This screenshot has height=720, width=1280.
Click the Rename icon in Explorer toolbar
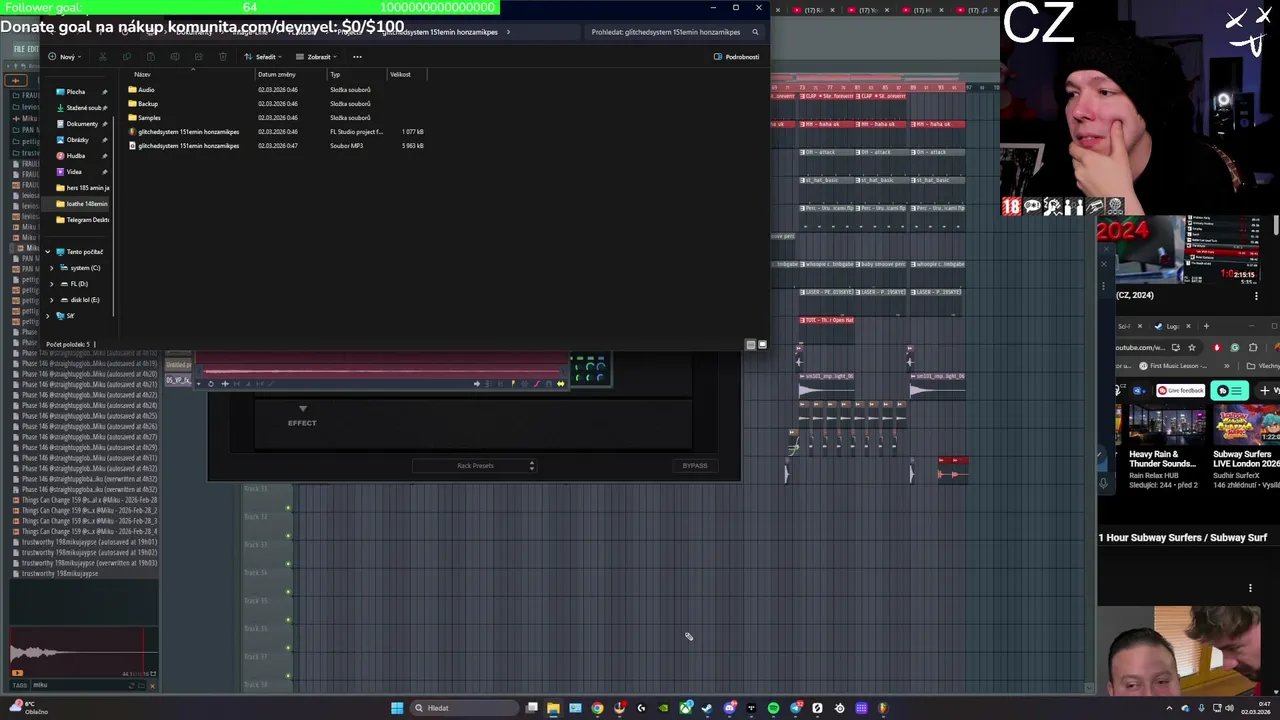click(x=175, y=57)
